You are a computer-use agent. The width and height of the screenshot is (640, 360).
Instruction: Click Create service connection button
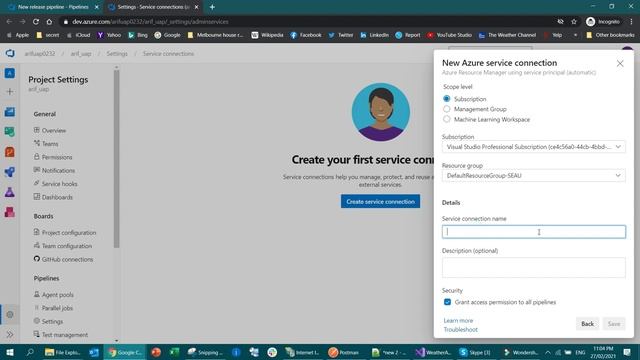(x=380, y=201)
